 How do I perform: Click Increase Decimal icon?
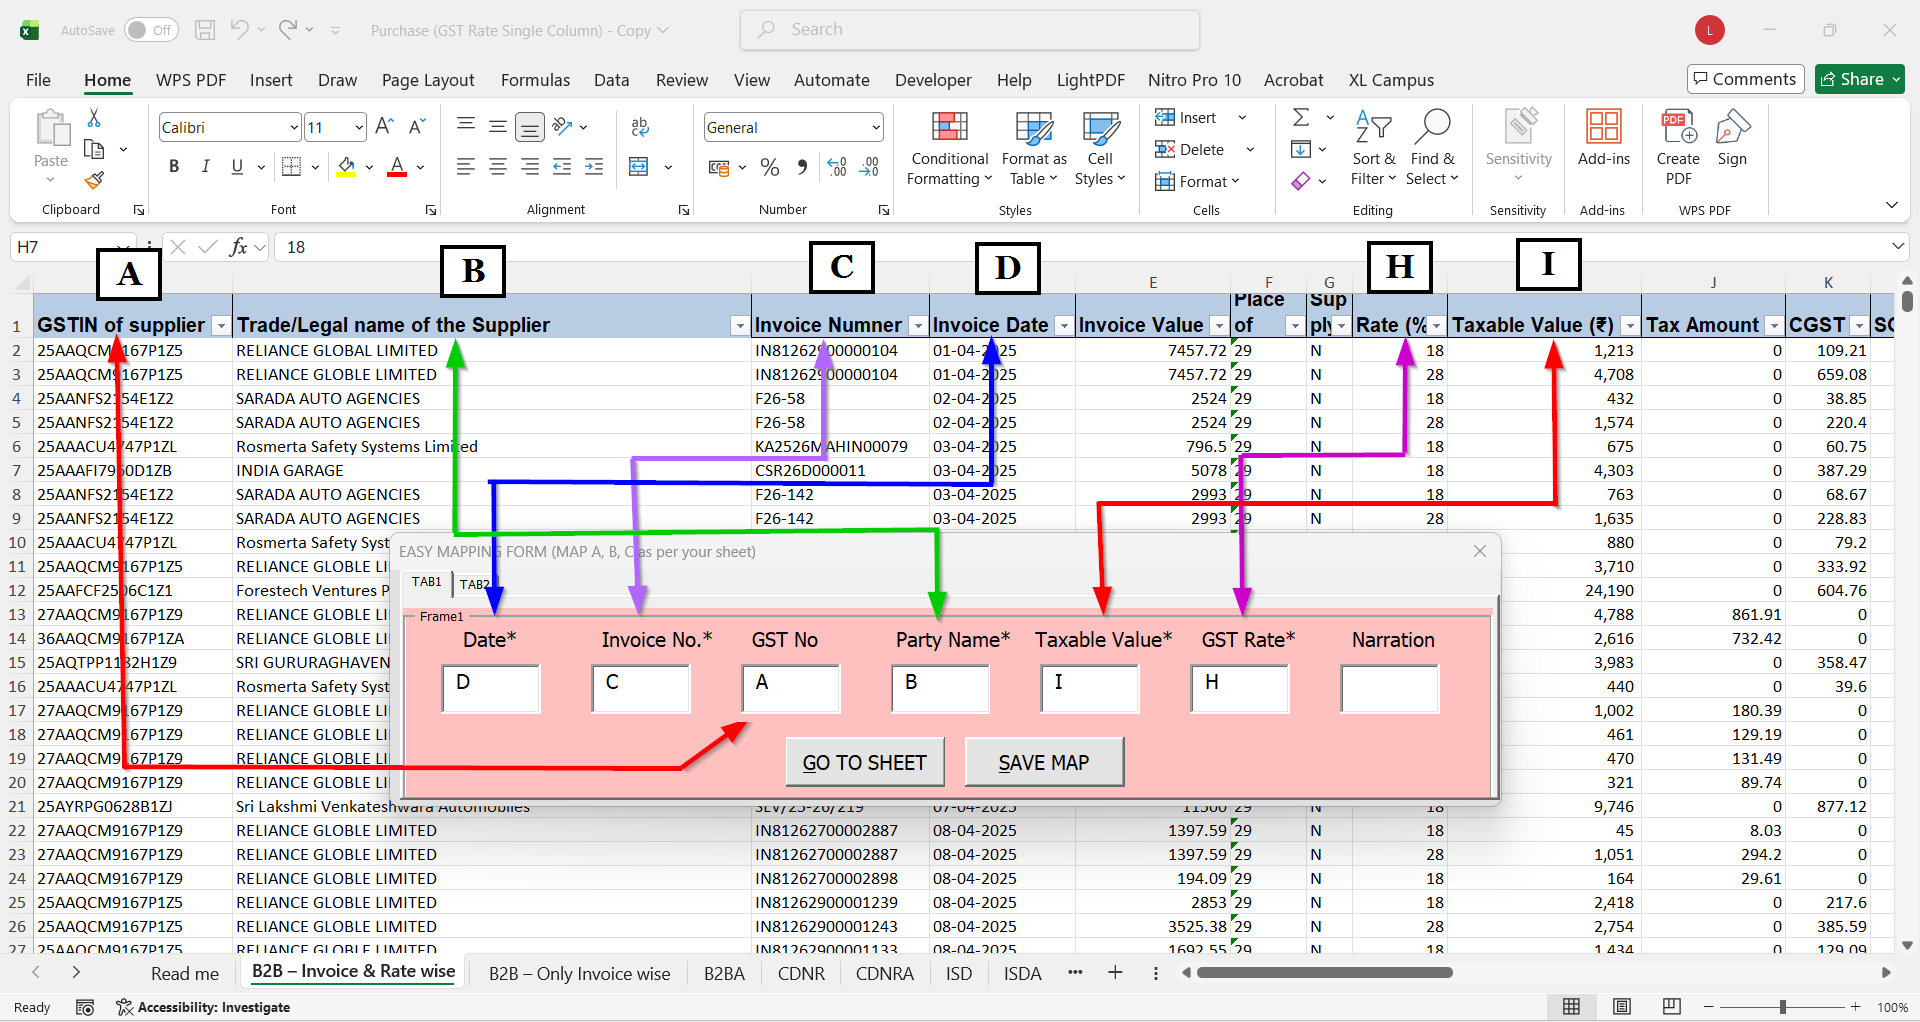coord(837,167)
